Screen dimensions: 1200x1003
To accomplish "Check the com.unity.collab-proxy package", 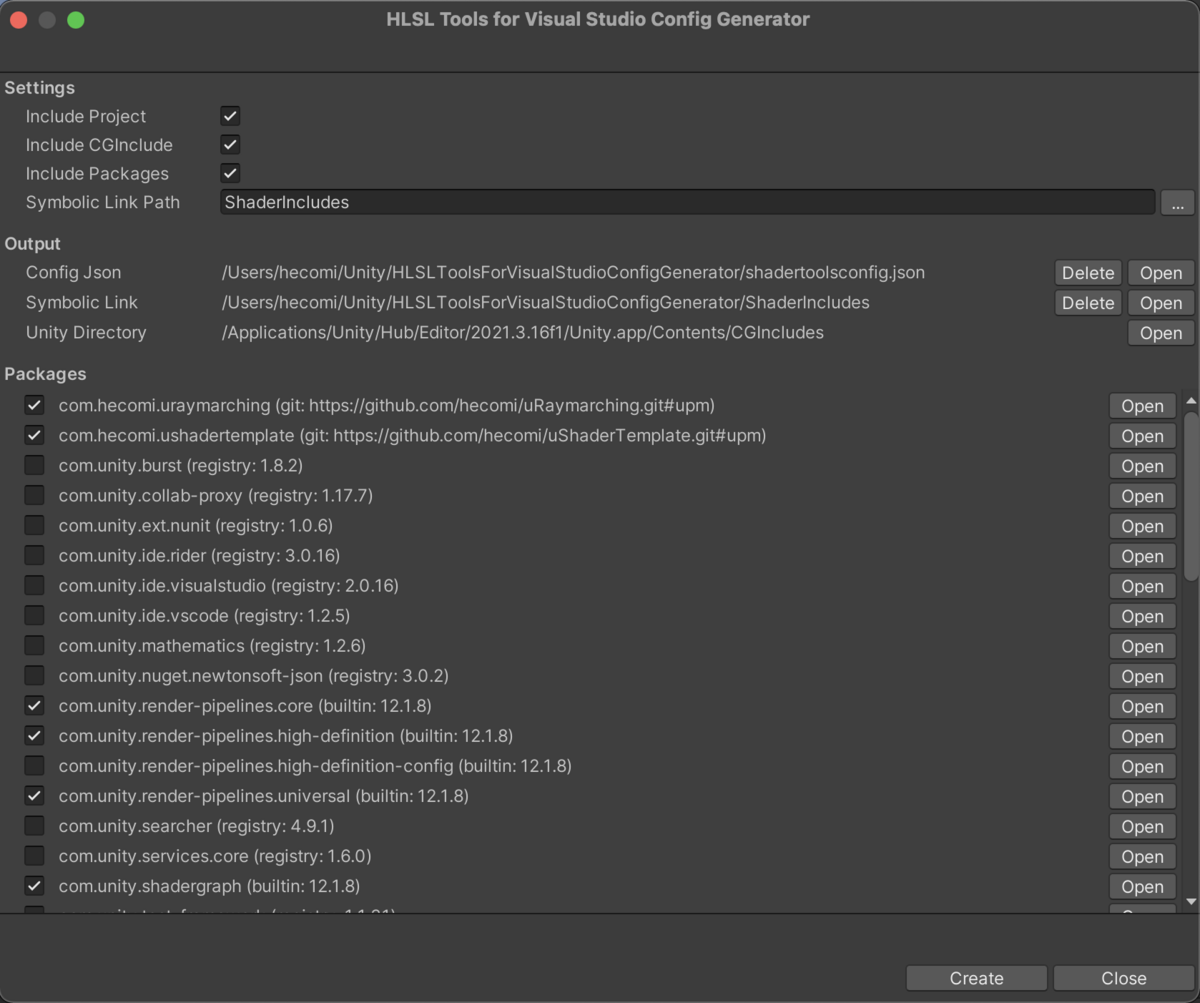I will 35,495.
